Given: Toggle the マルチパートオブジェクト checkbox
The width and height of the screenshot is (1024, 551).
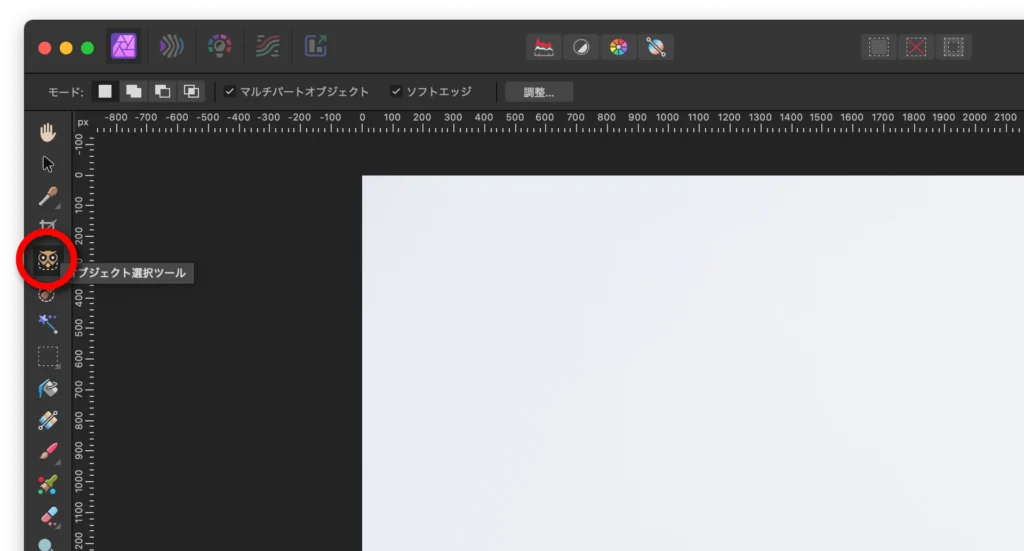Looking at the screenshot, I should (x=230, y=92).
